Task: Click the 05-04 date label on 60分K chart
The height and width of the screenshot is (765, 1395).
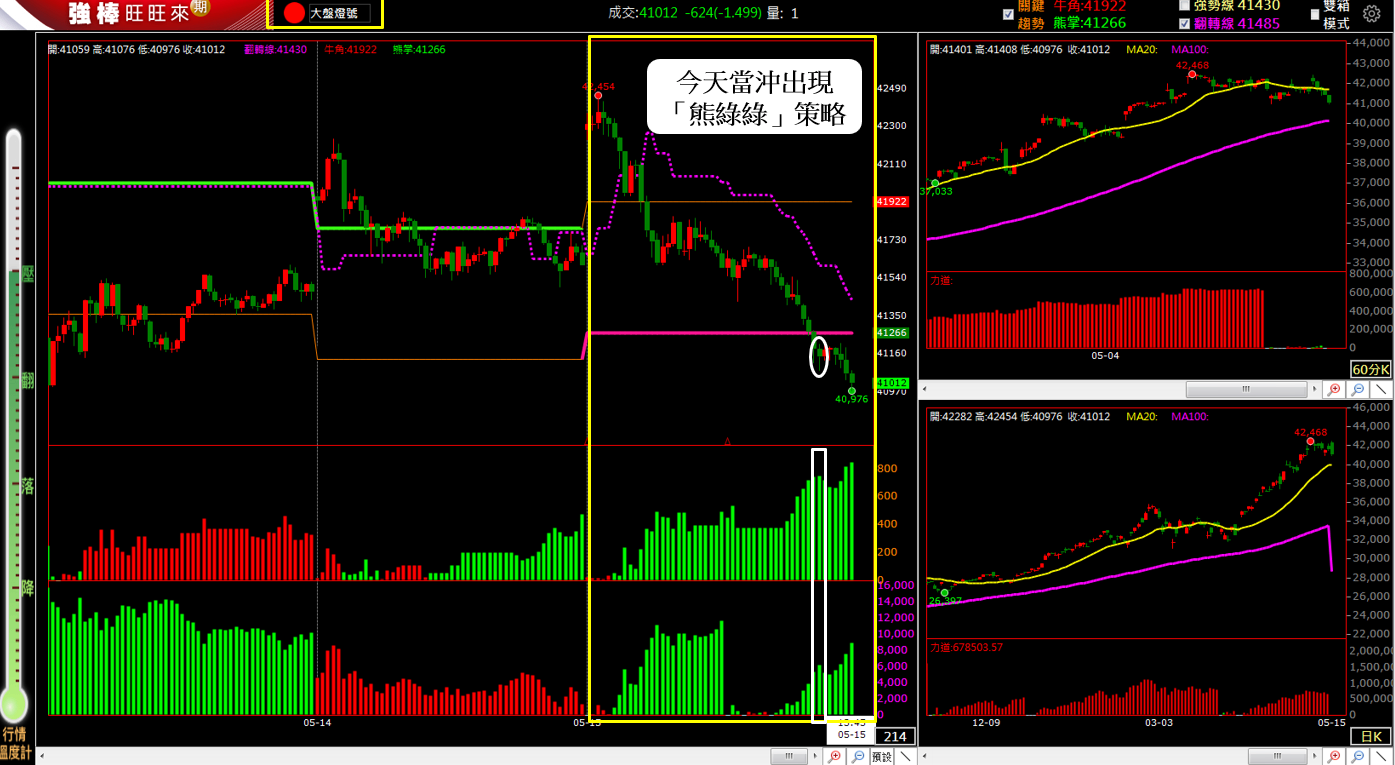Action: tap(1104, 354)
